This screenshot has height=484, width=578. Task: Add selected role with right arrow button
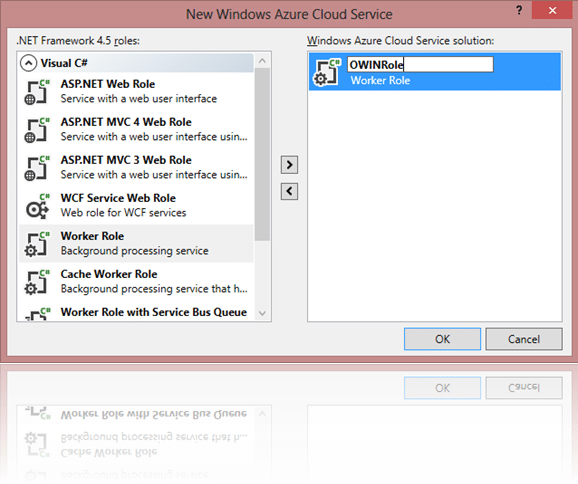coord(289,165)
